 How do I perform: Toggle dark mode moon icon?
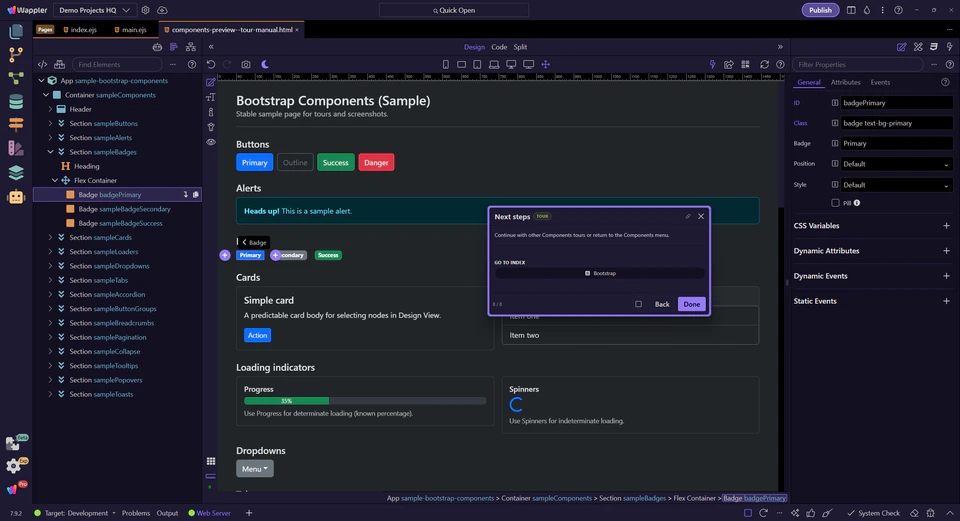tap(264, 64)
